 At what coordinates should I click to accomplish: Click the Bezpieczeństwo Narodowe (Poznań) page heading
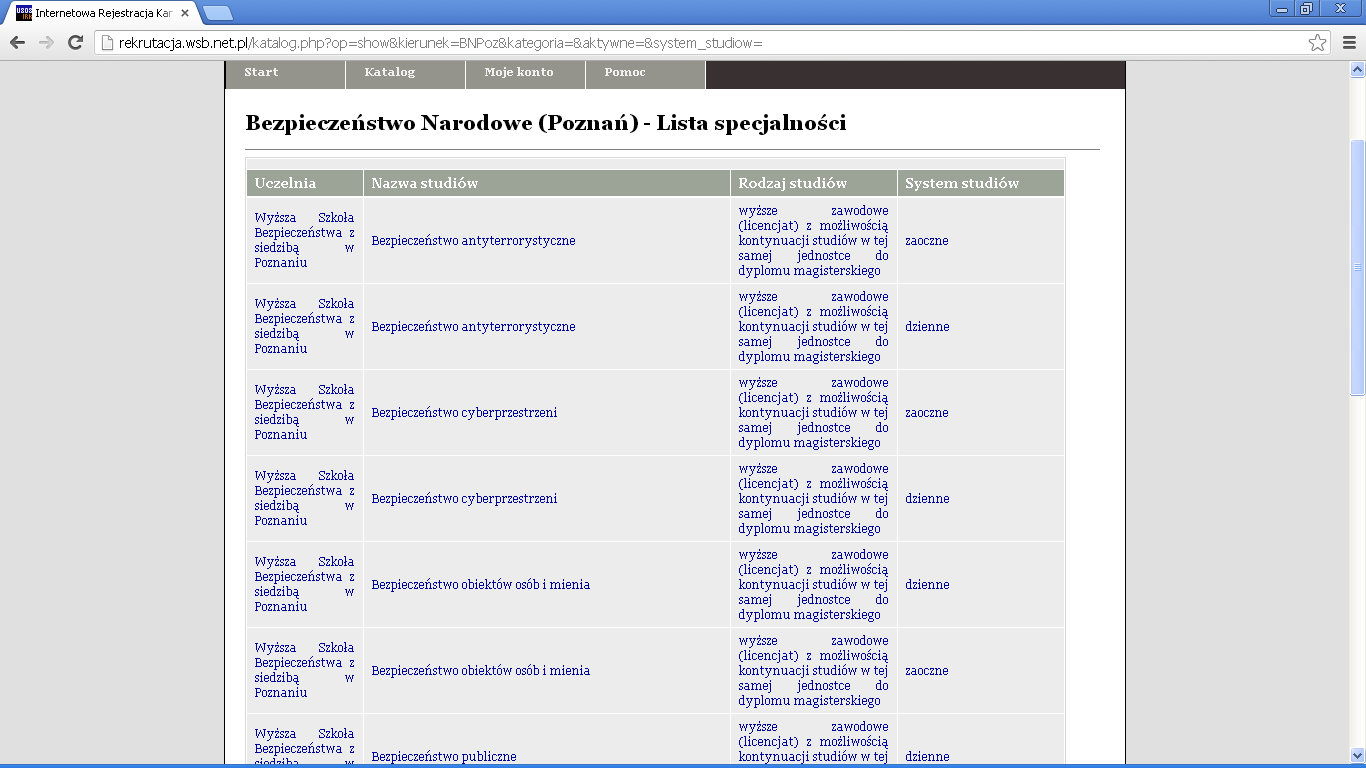pyautogui.click(x=546, y=123)
